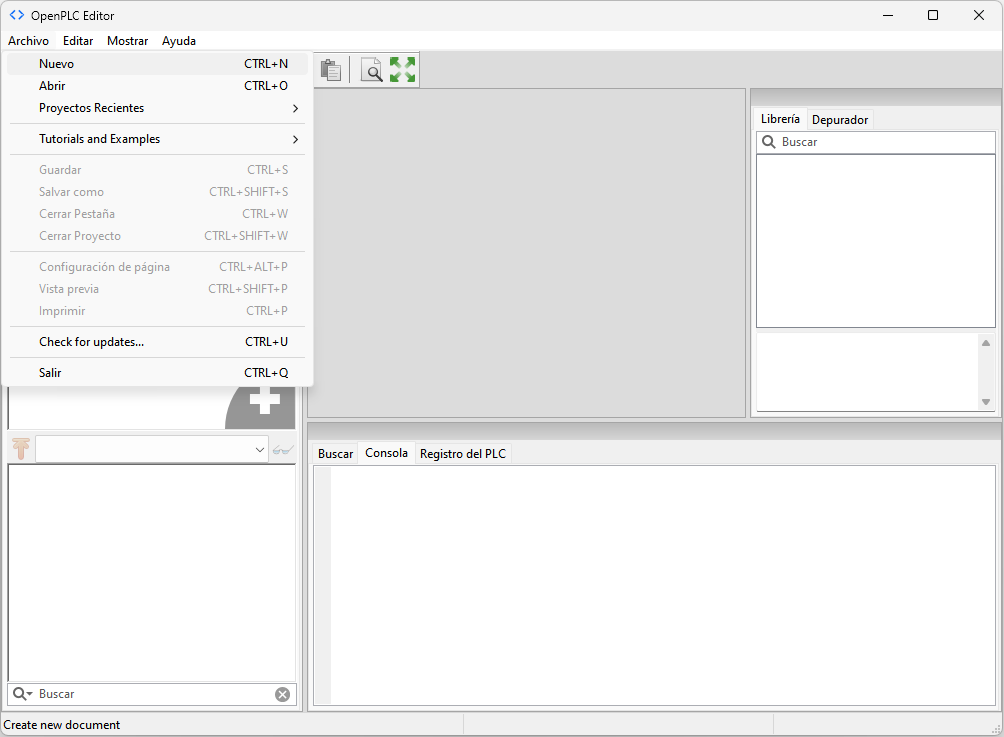
Task: Open the search-in-project magnifier toolbar icon
Action: click(371, 70)
